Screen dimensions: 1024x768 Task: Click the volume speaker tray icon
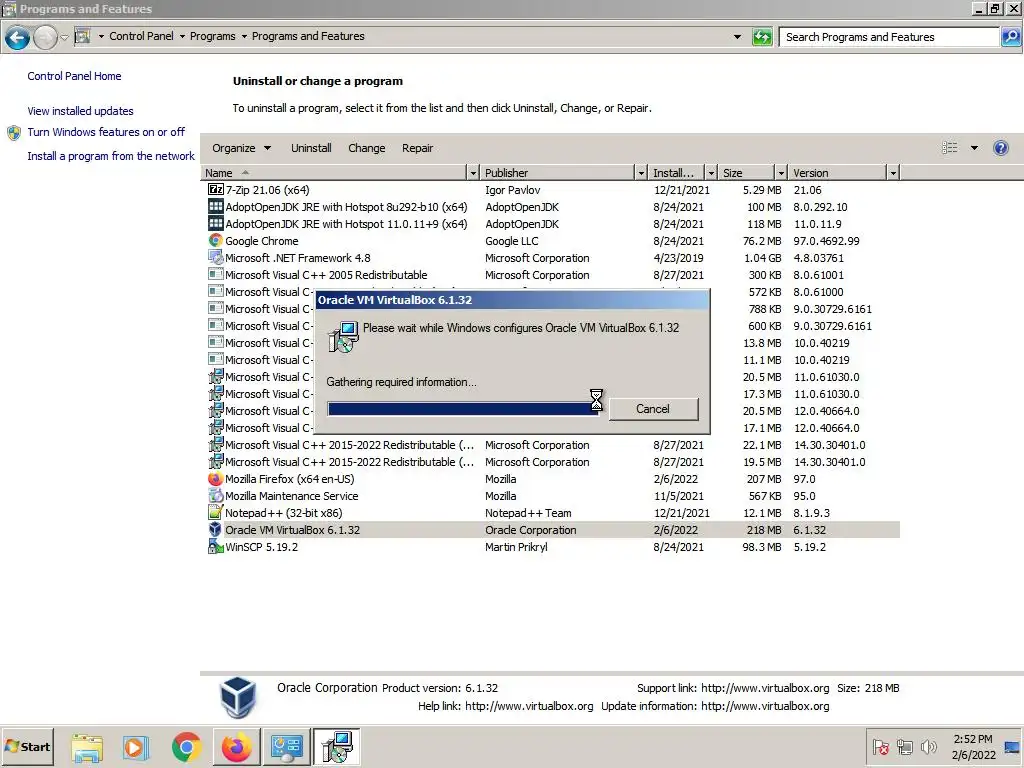pyautogui.click(x=928, y=747)
